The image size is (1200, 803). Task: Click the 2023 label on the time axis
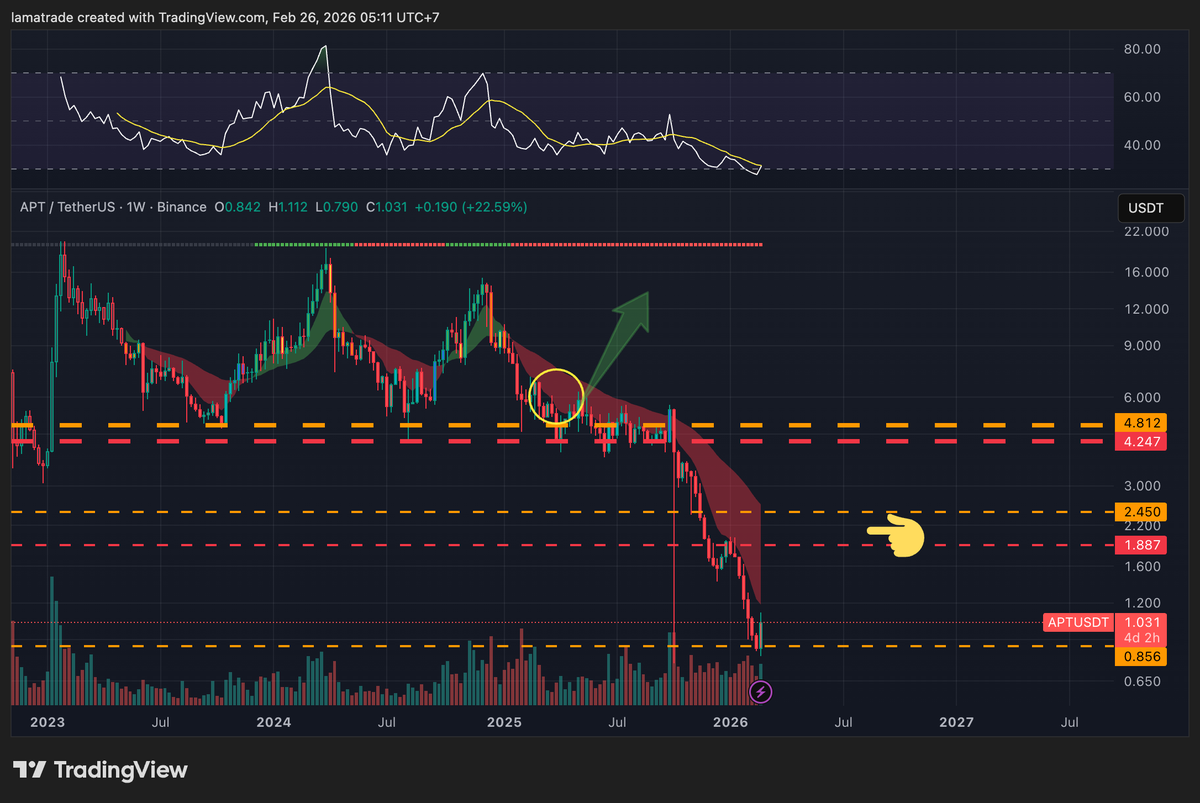click(48, 722)
